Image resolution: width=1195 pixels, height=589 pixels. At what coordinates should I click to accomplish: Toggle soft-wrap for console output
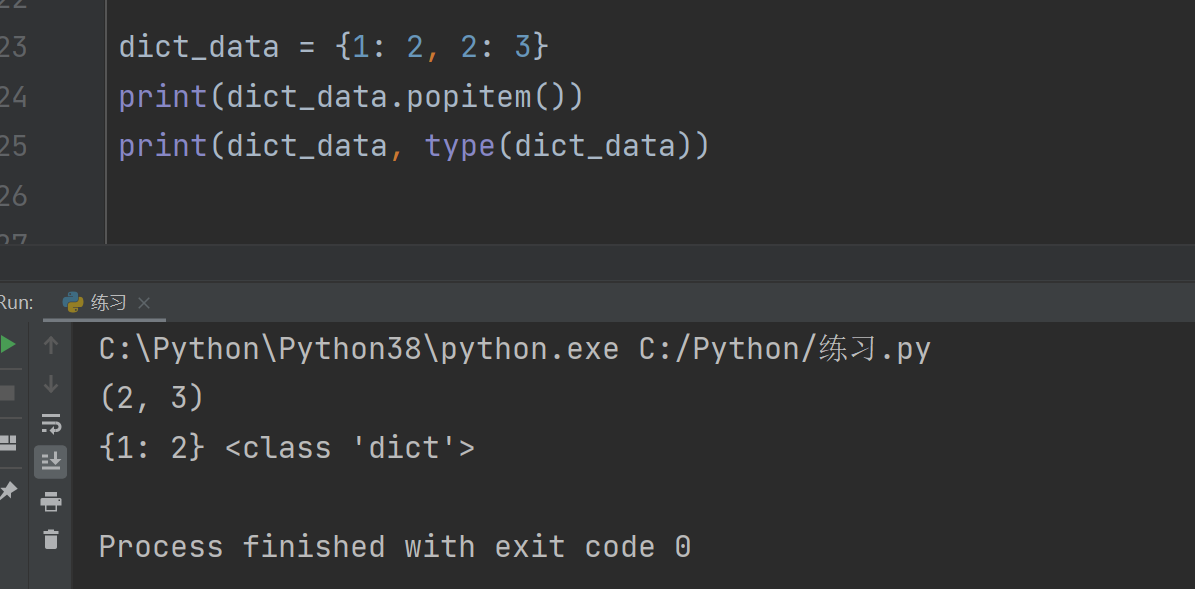tap(50, 424)
